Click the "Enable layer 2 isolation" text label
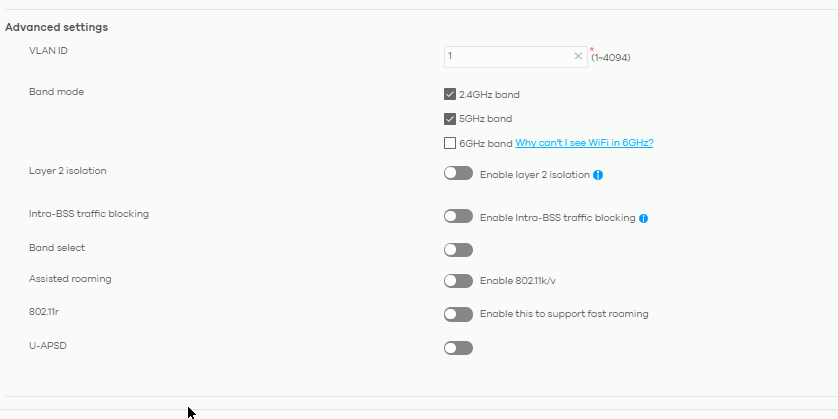 (534, 175)
